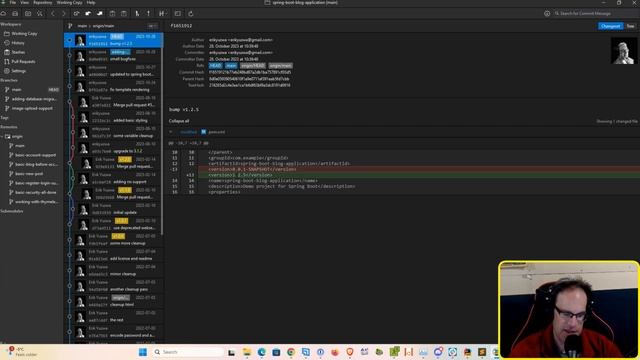
Task: Click the Collapse all link
Action: coord(179,121)
